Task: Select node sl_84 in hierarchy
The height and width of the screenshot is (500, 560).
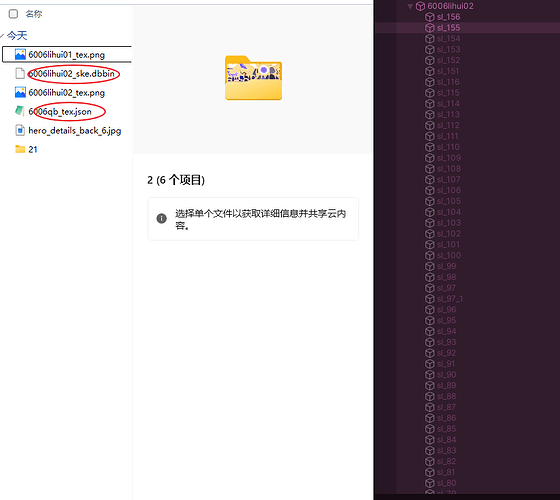Action: (x=446, y=439)
